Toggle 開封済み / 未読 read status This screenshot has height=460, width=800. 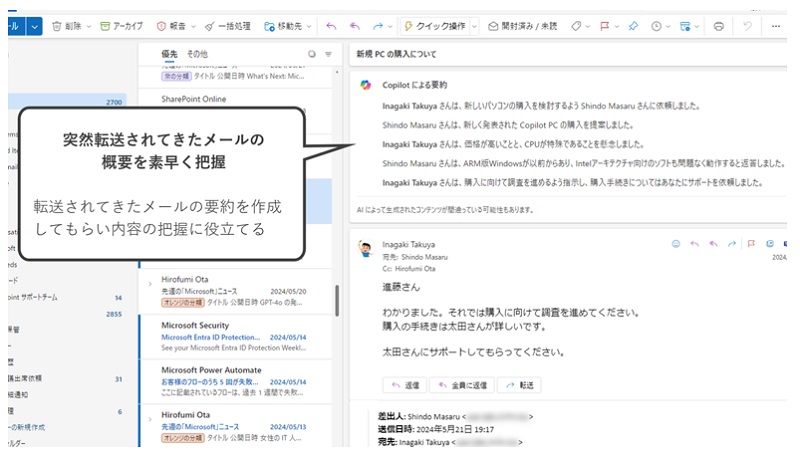(522, 26)
